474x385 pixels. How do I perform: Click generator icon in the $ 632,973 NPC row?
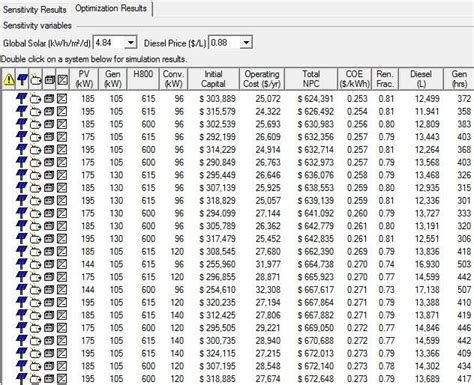35,162
